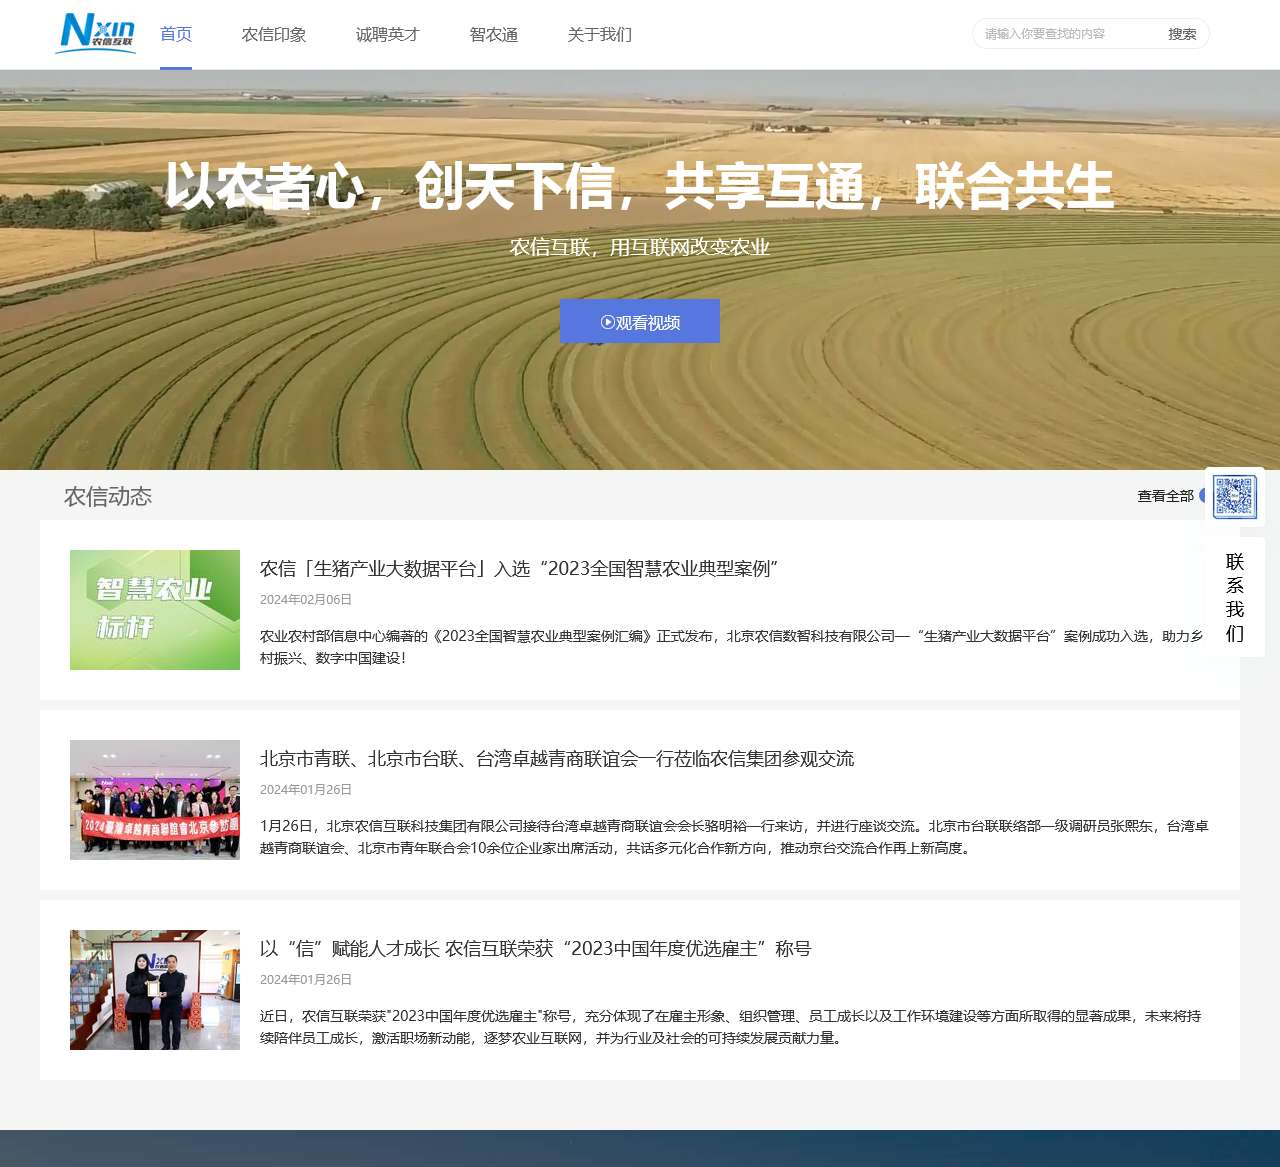Screen dimensions: 1280x1167
Task: Click the Nxin 农信互联 logo
Action: [x=97, y=33]
